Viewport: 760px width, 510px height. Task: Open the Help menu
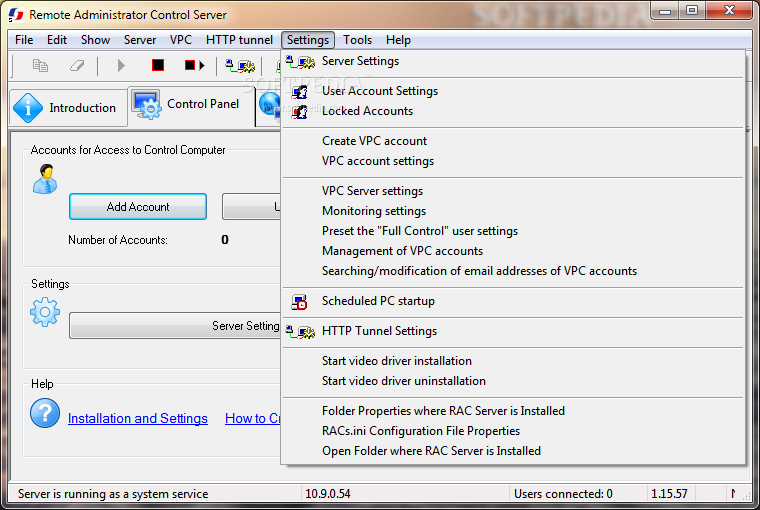398,40
